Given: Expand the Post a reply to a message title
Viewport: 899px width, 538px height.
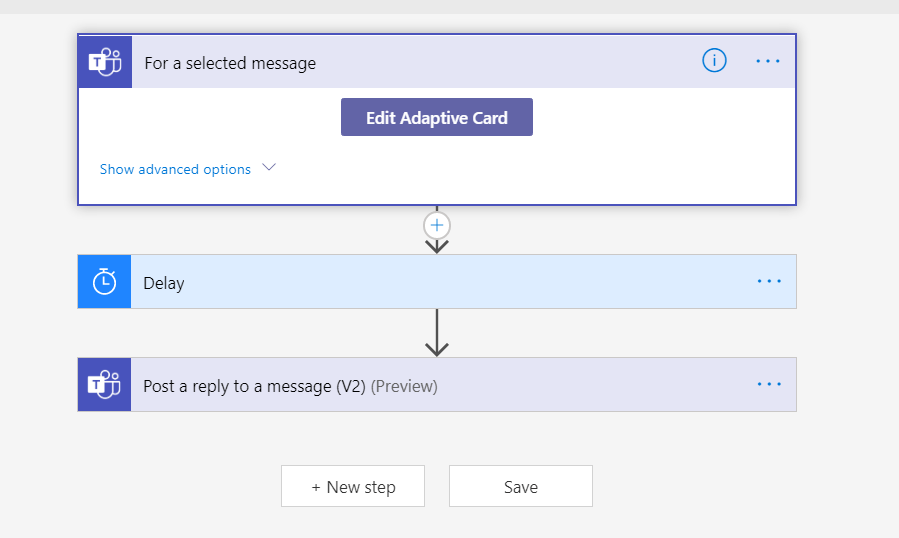Looking at the screenshot, I should point(254,386).
